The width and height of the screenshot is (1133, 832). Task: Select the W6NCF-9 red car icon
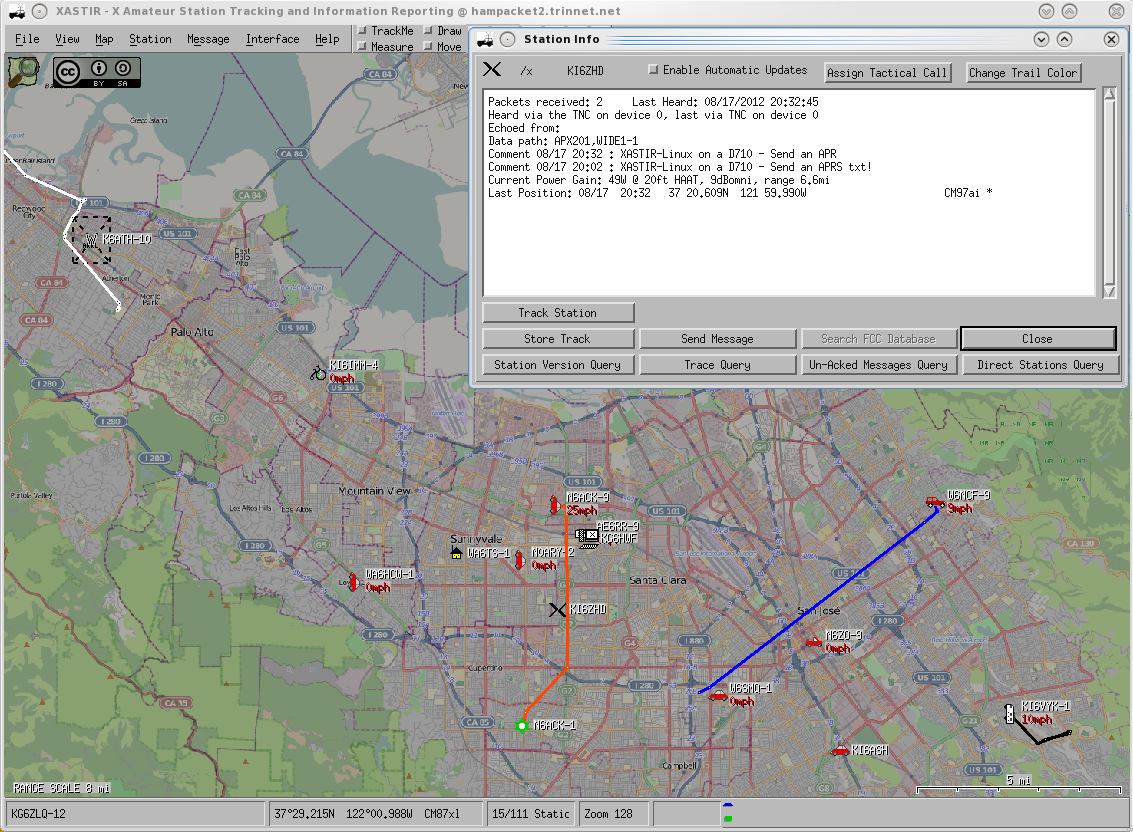point(935,502)
